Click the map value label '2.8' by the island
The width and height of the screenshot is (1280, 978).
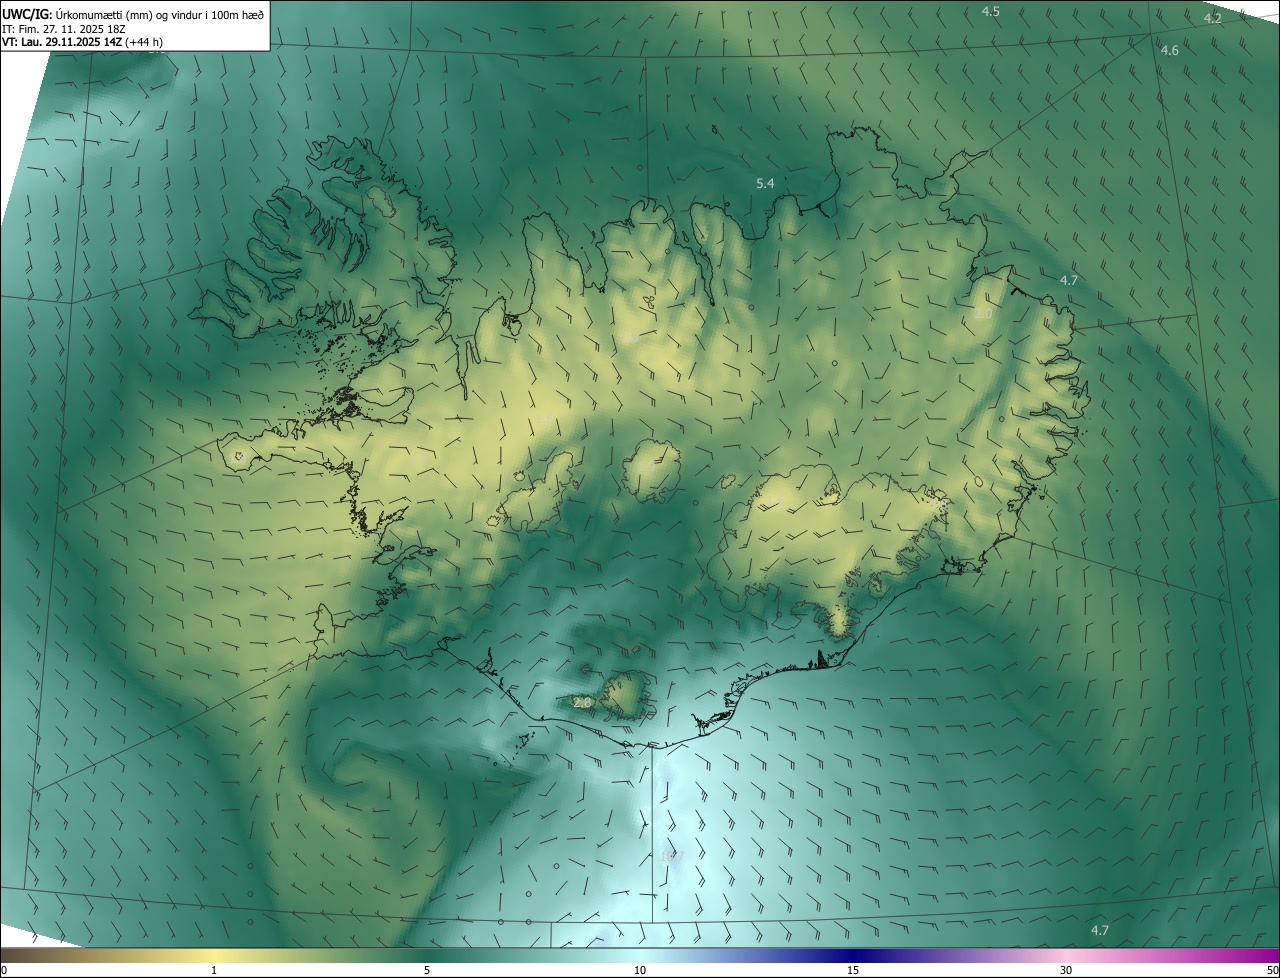pos(583,703)
